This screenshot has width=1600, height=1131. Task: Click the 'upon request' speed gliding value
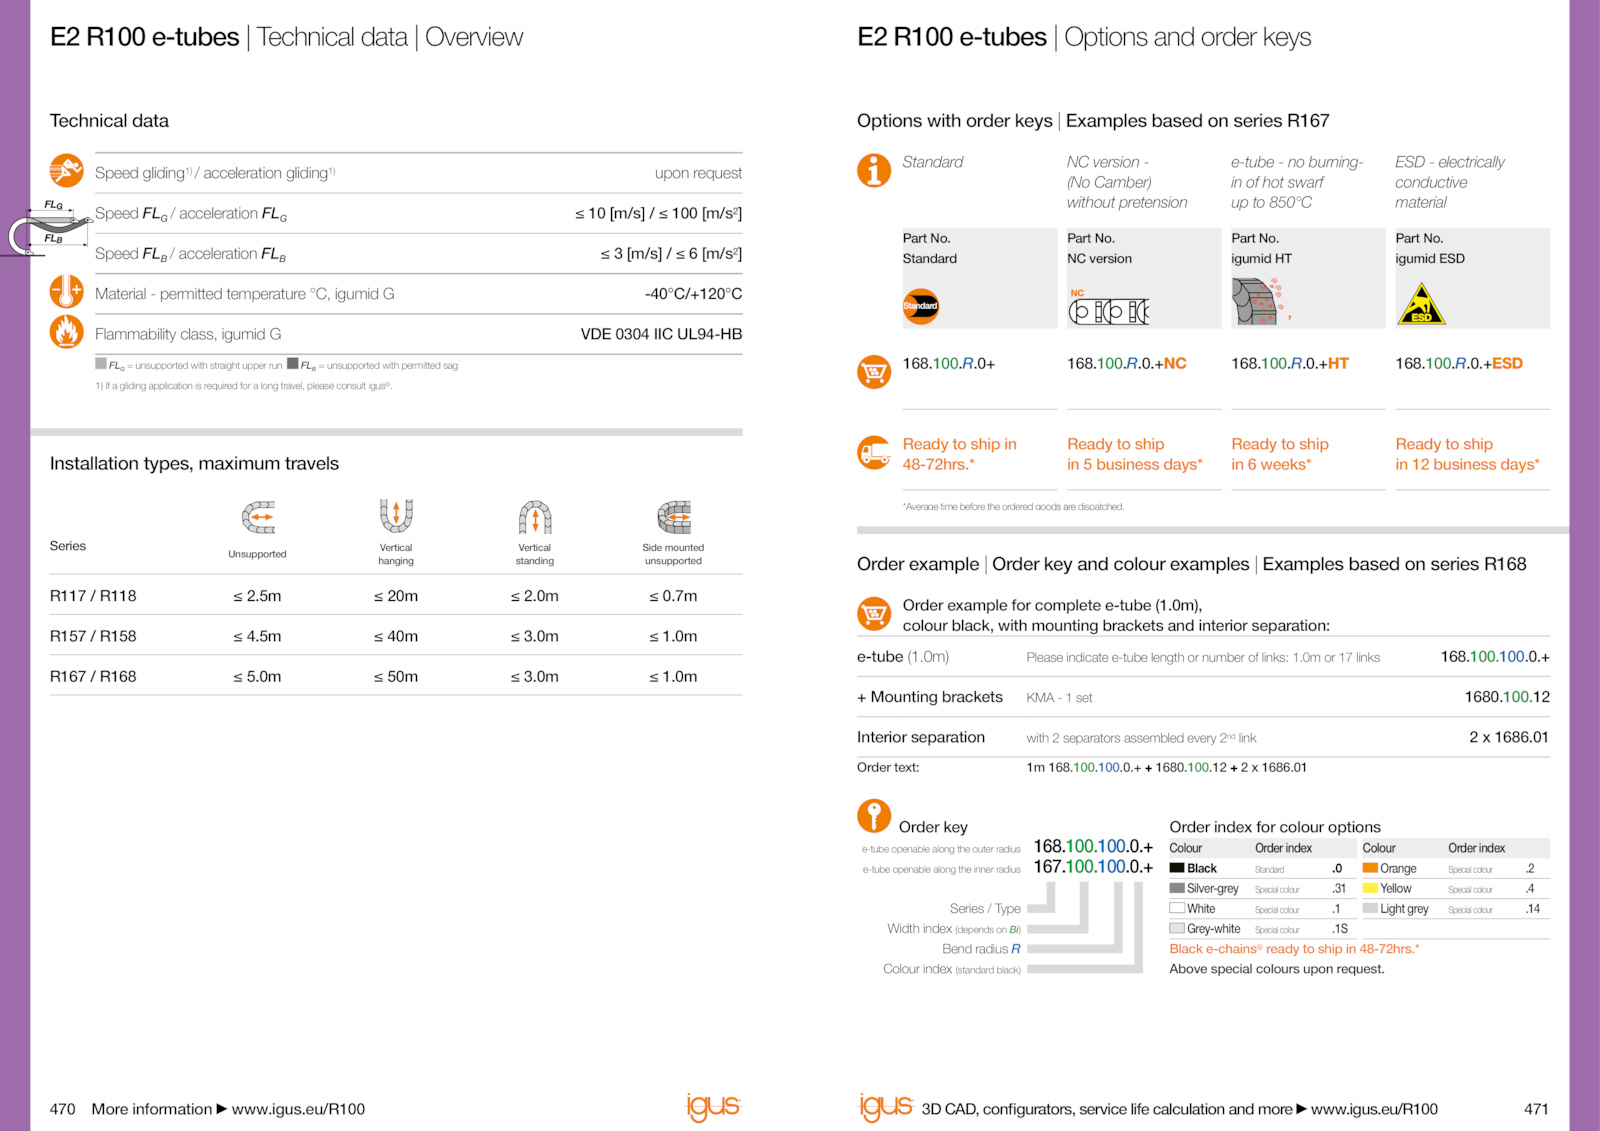698,173
